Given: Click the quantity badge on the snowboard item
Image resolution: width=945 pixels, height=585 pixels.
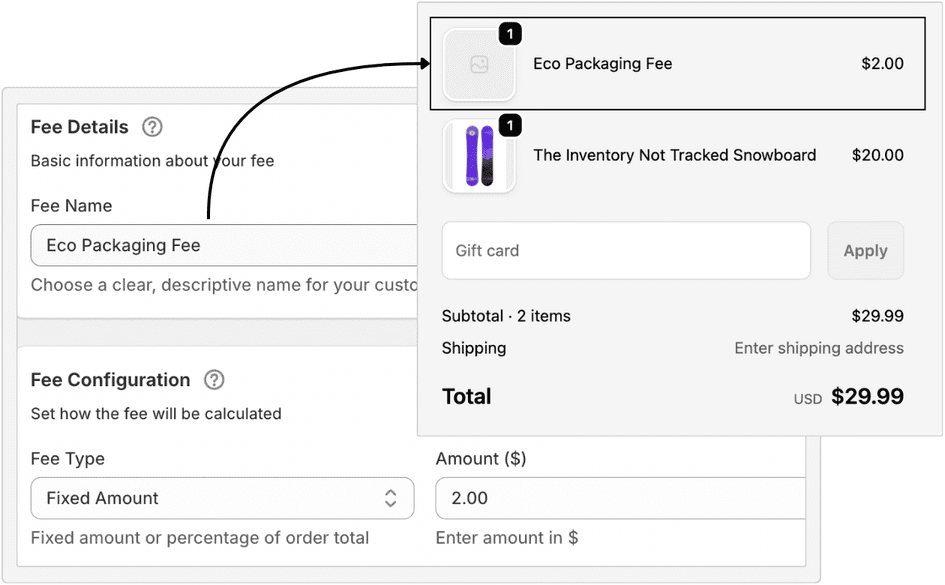Looking at the screenshot, I should coord(510,125).
